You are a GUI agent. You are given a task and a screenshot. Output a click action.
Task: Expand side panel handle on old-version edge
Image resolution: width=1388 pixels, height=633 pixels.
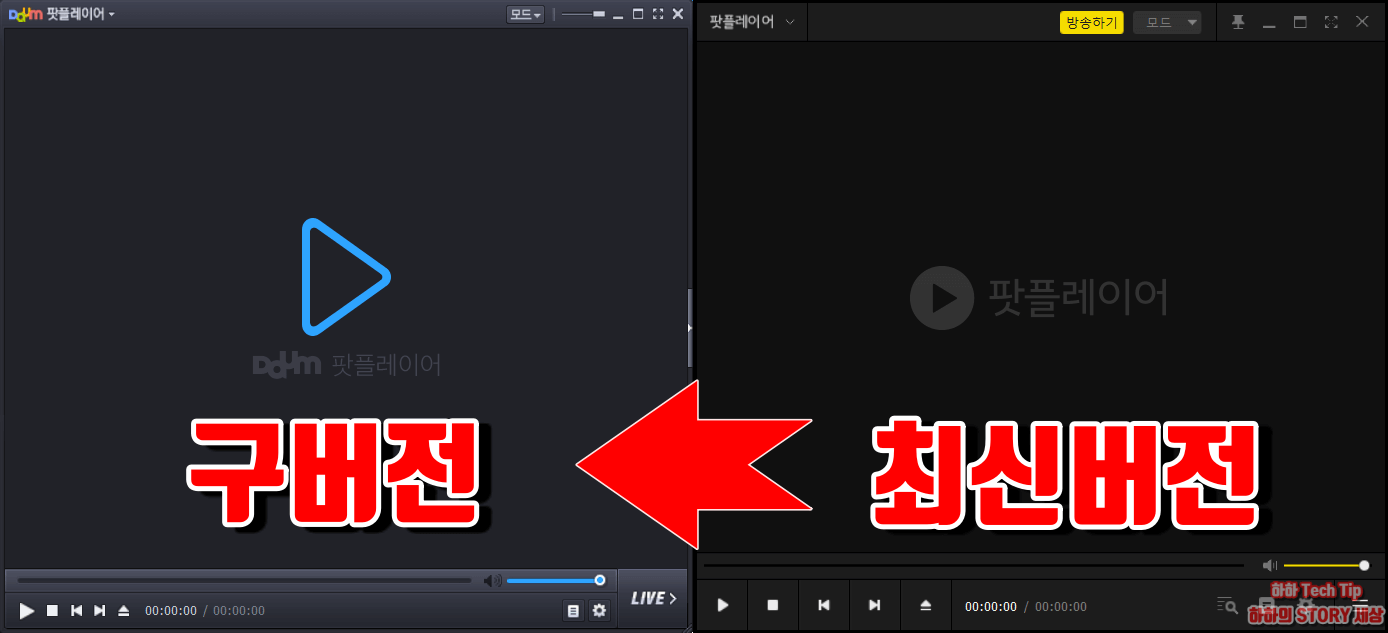690,327
